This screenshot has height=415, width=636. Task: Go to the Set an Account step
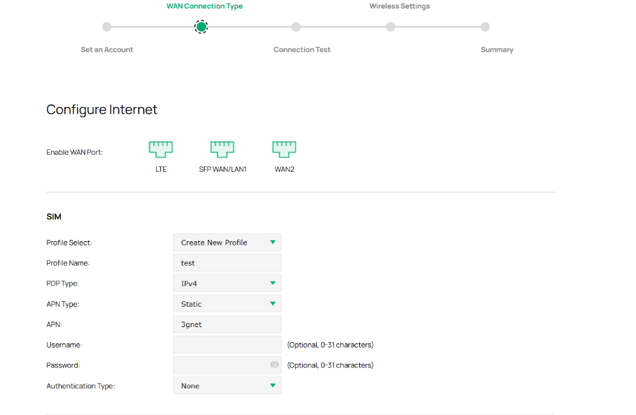click(107, 27)
